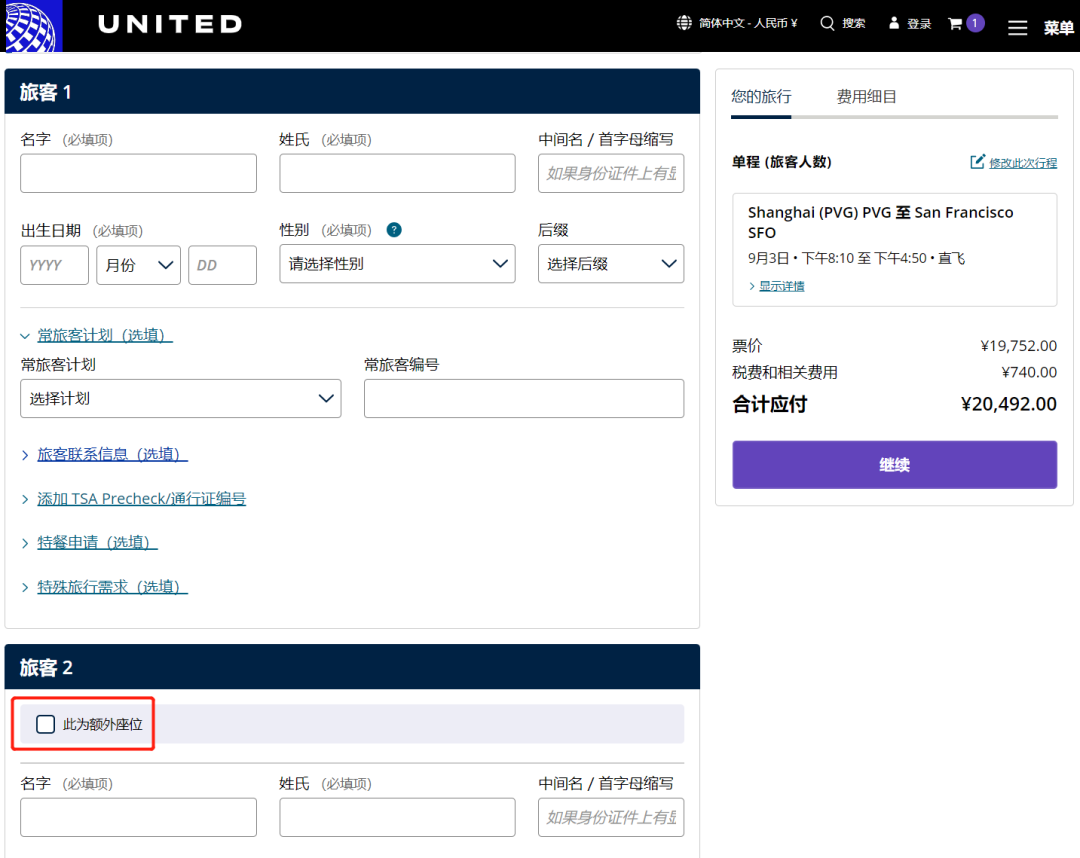Open language and currency globe selector
The height and width of the screenshot is (858, 1080).
coord(683,23)
